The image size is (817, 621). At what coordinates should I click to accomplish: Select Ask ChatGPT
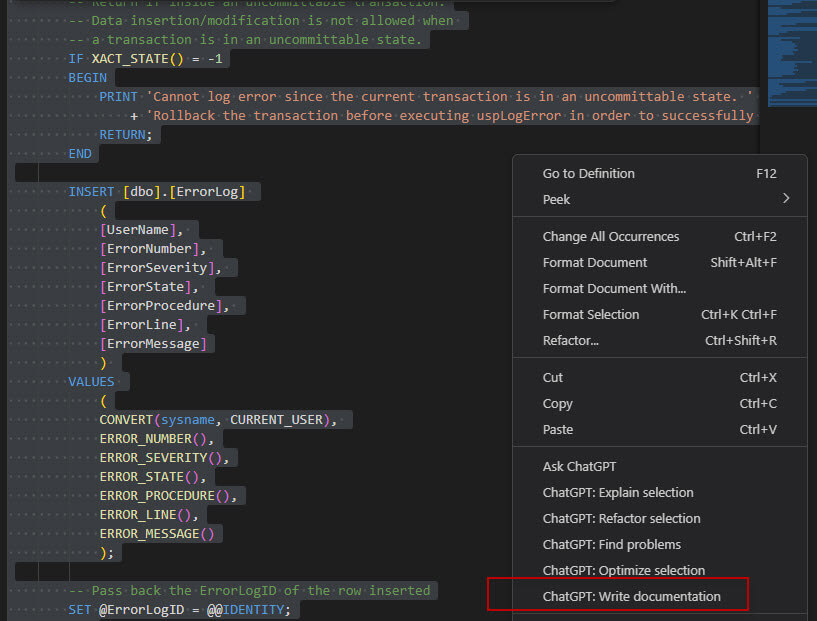pyautogui.click(x=579, y=466)
